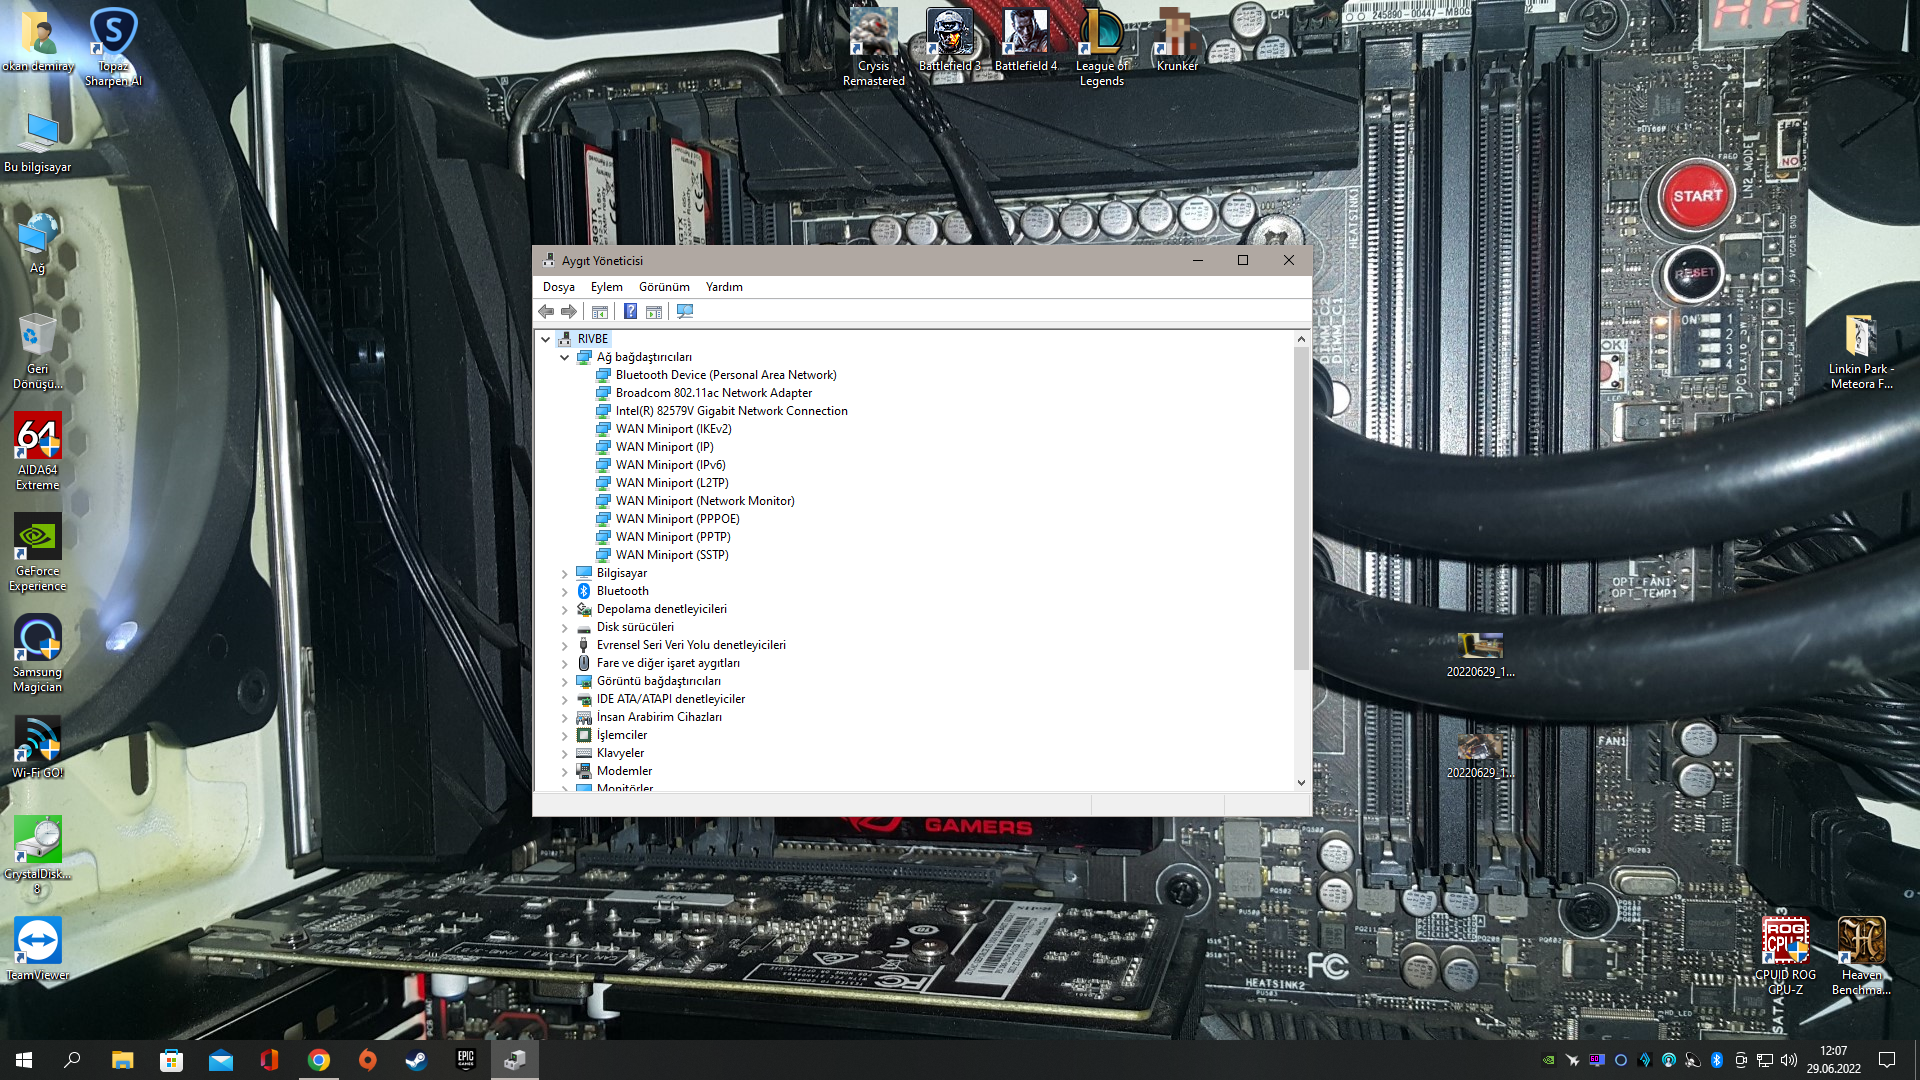Click the Epic Games taskbar icon

click(x=465, y=1060)
